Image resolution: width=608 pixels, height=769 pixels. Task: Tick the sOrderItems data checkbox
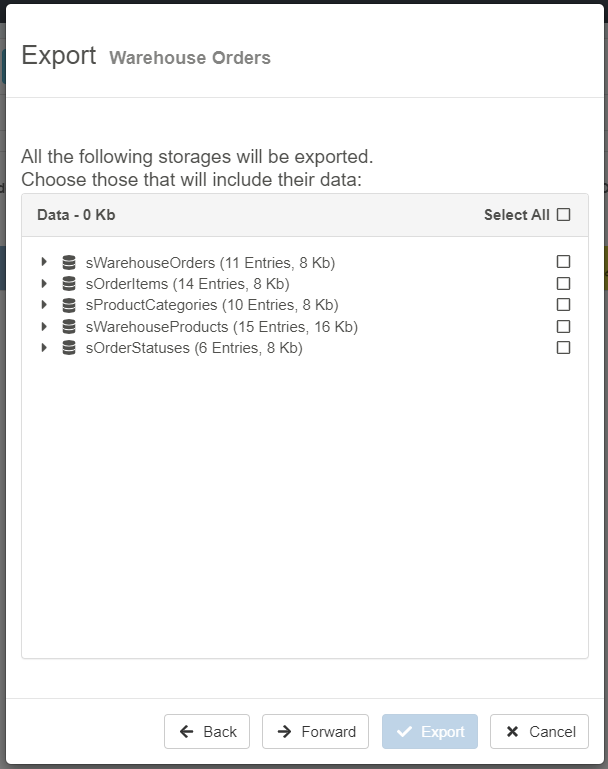point(564,284)
